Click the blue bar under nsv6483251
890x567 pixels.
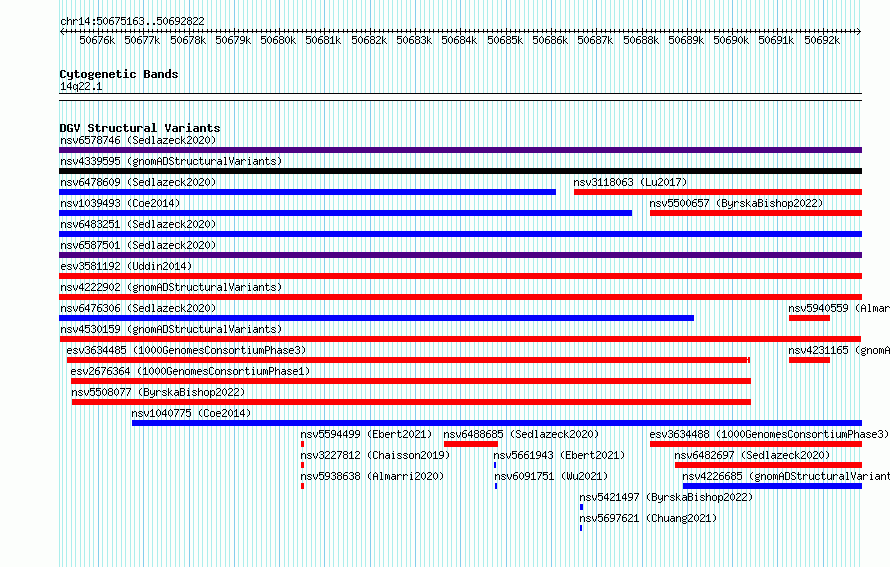coord(460,234)
